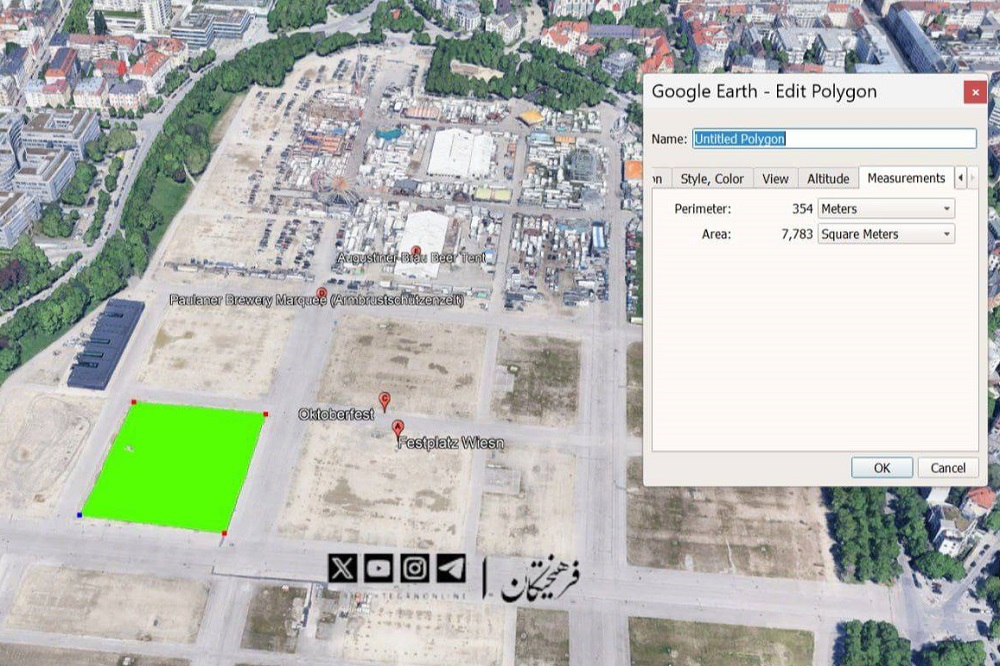Click the Telegram logo icon
The image size is (1000, 666).
click(451, 568)
